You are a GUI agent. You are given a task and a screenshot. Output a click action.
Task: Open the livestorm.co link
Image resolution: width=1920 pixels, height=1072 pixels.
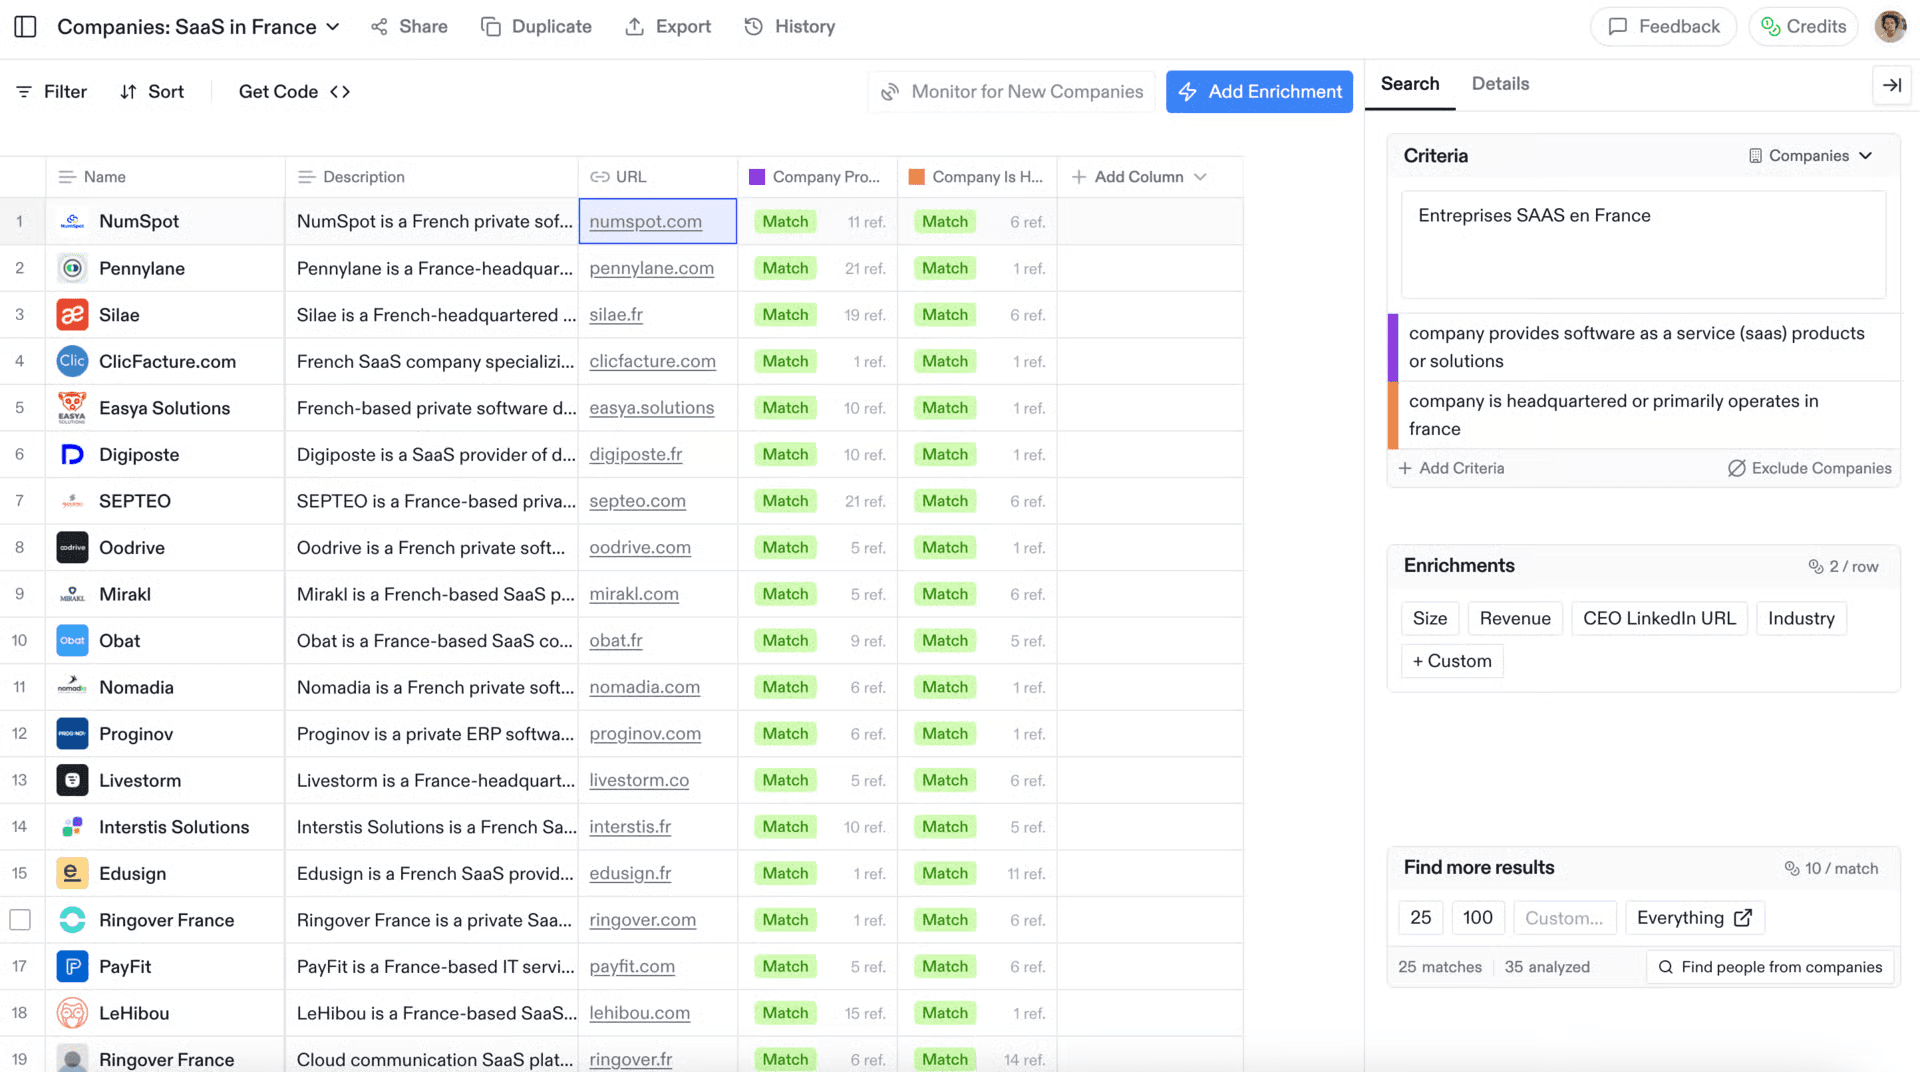click(x=639, y=780)
